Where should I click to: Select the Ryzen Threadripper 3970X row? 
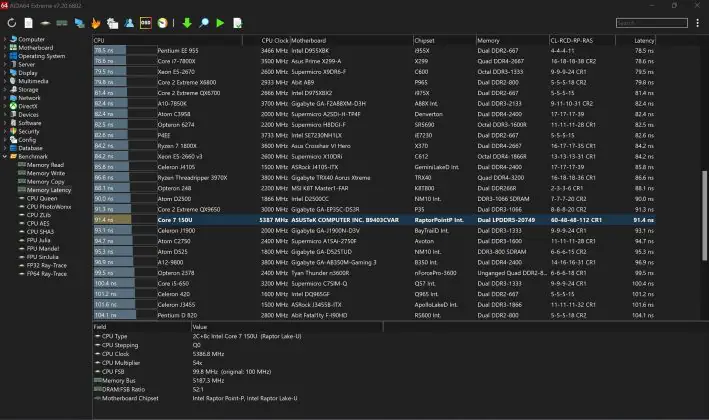[374, 178]
